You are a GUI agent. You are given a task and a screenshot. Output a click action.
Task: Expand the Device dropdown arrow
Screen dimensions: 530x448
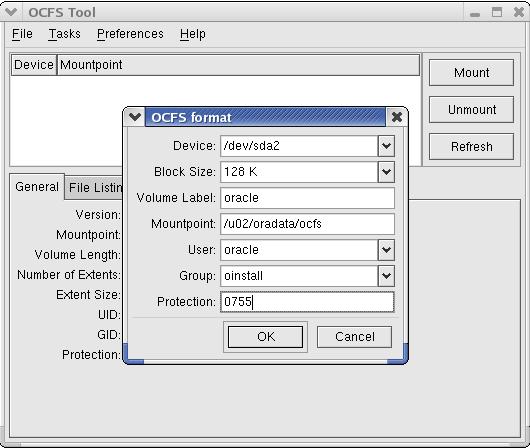[x=386, y=146]
